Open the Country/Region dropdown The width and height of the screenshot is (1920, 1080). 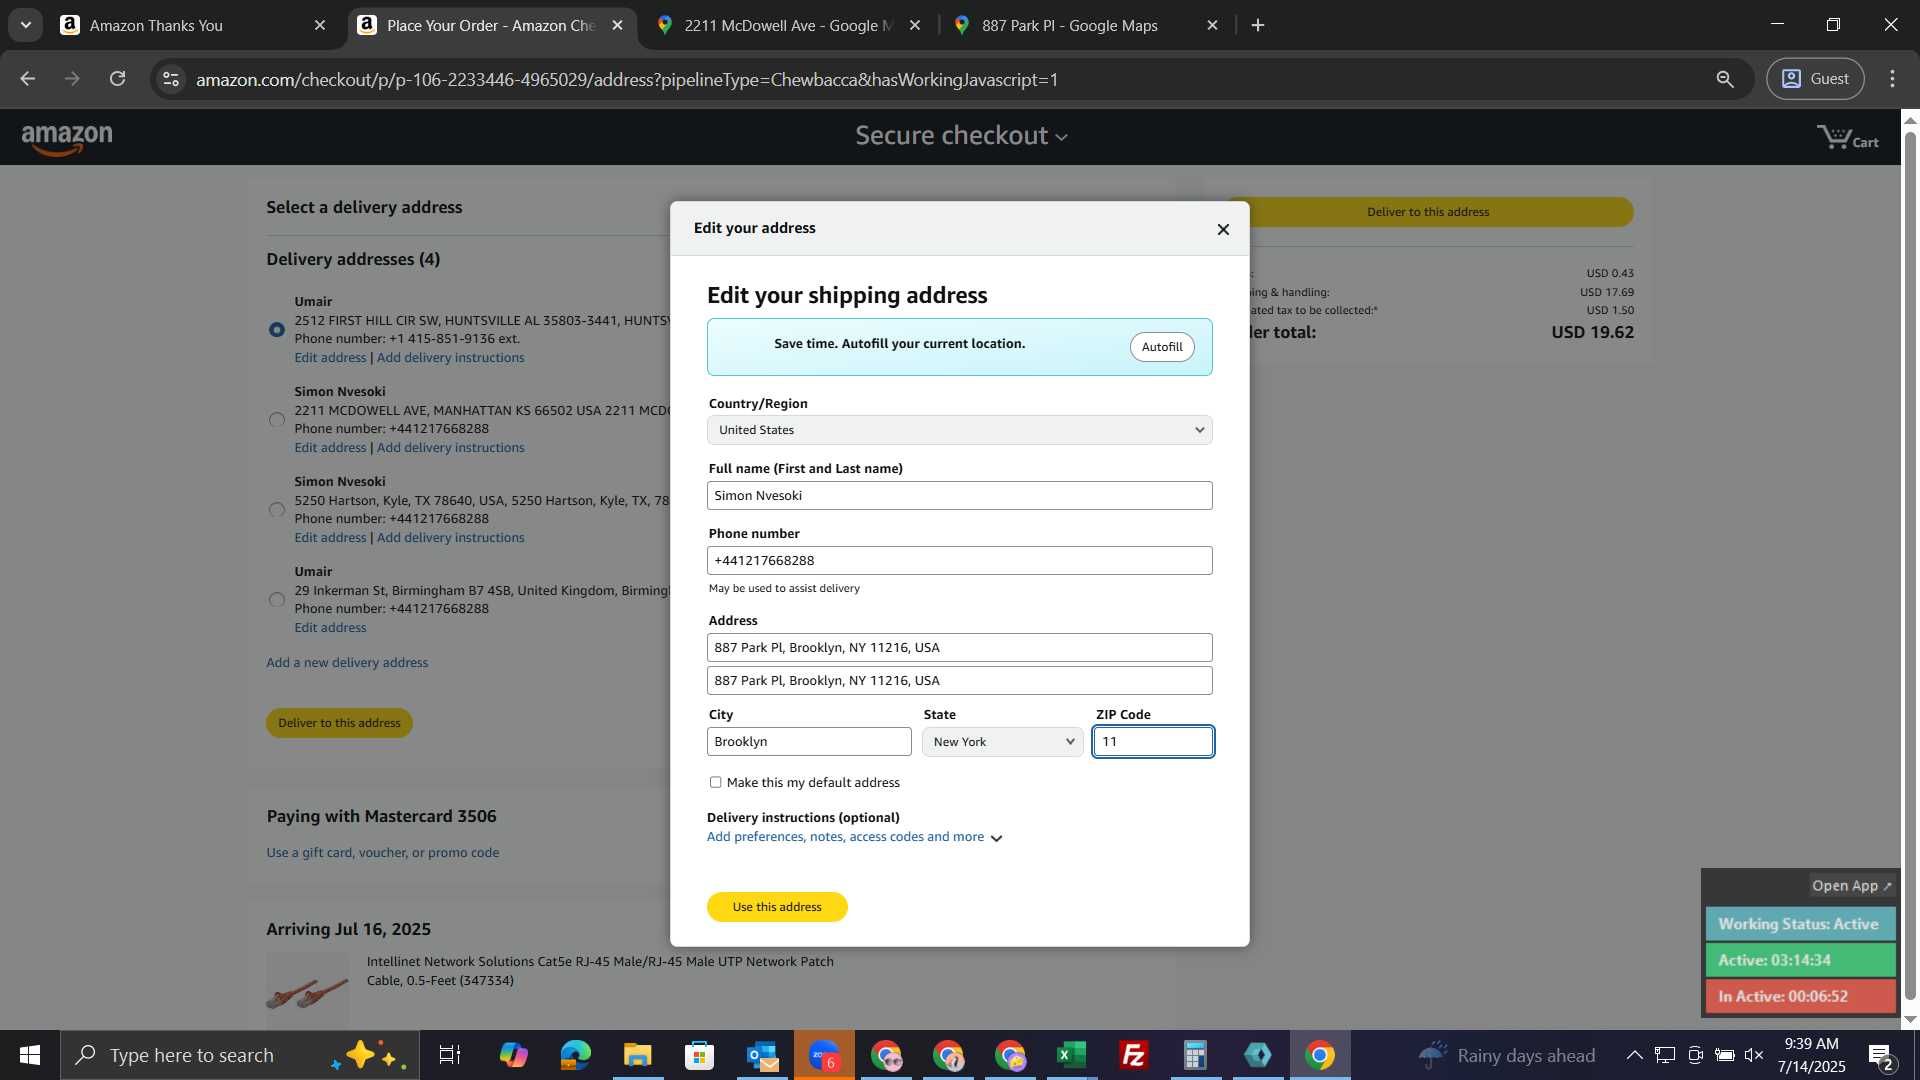959,430
